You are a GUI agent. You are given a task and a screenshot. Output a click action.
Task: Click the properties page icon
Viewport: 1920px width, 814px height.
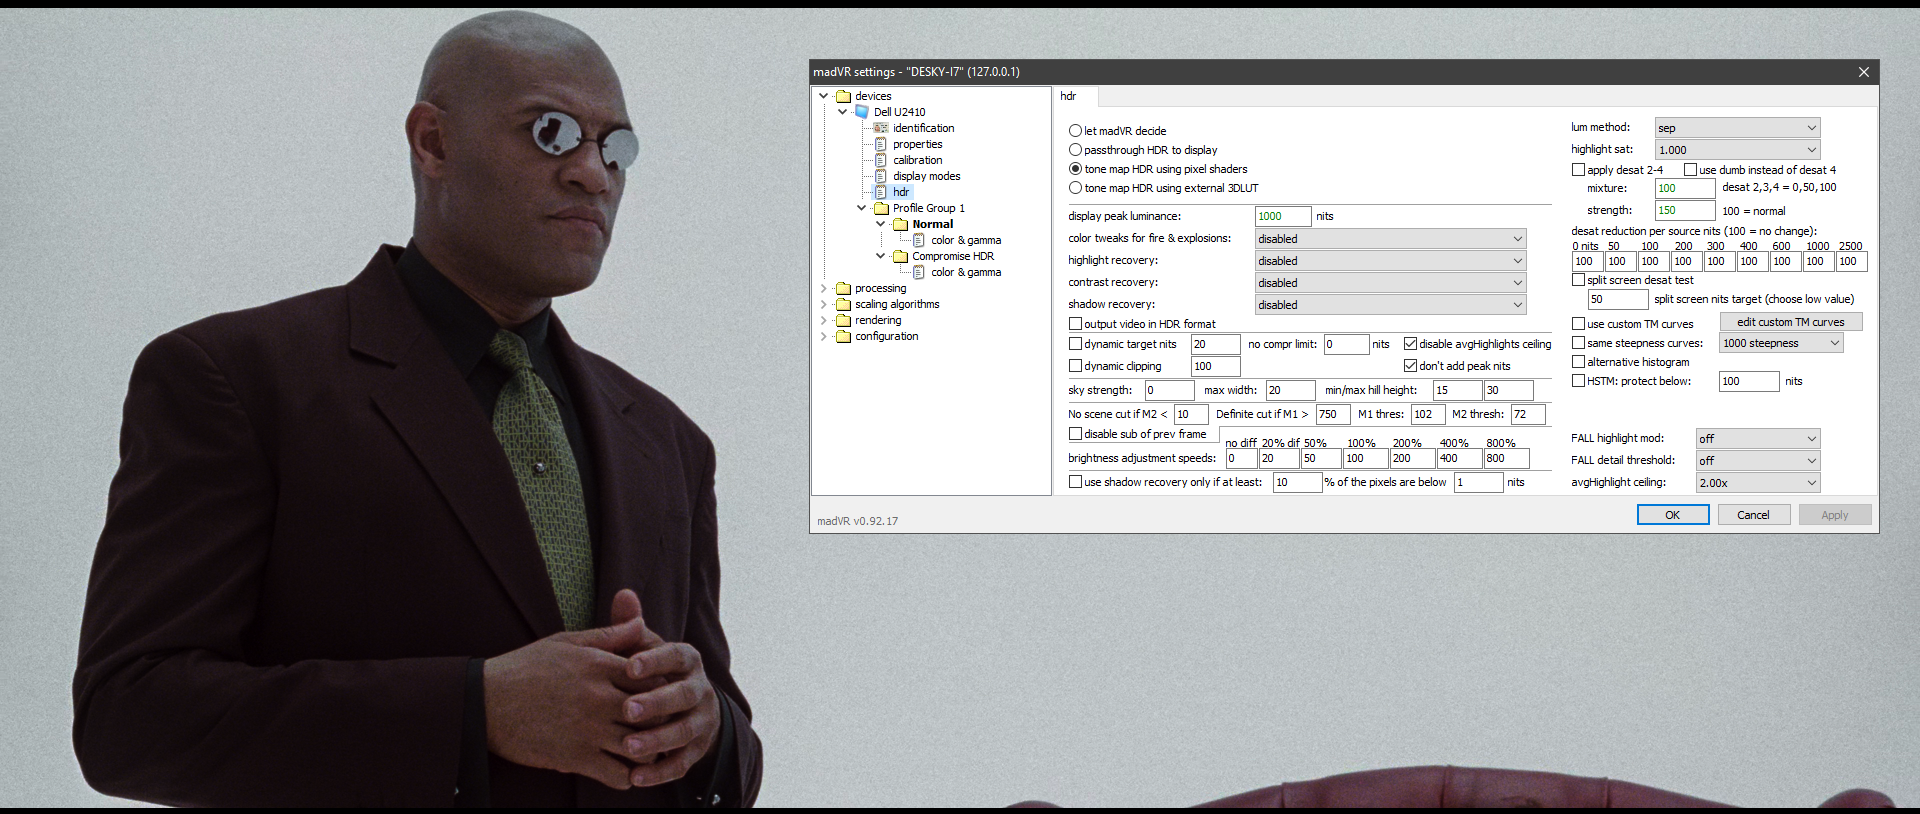point(881,144)
